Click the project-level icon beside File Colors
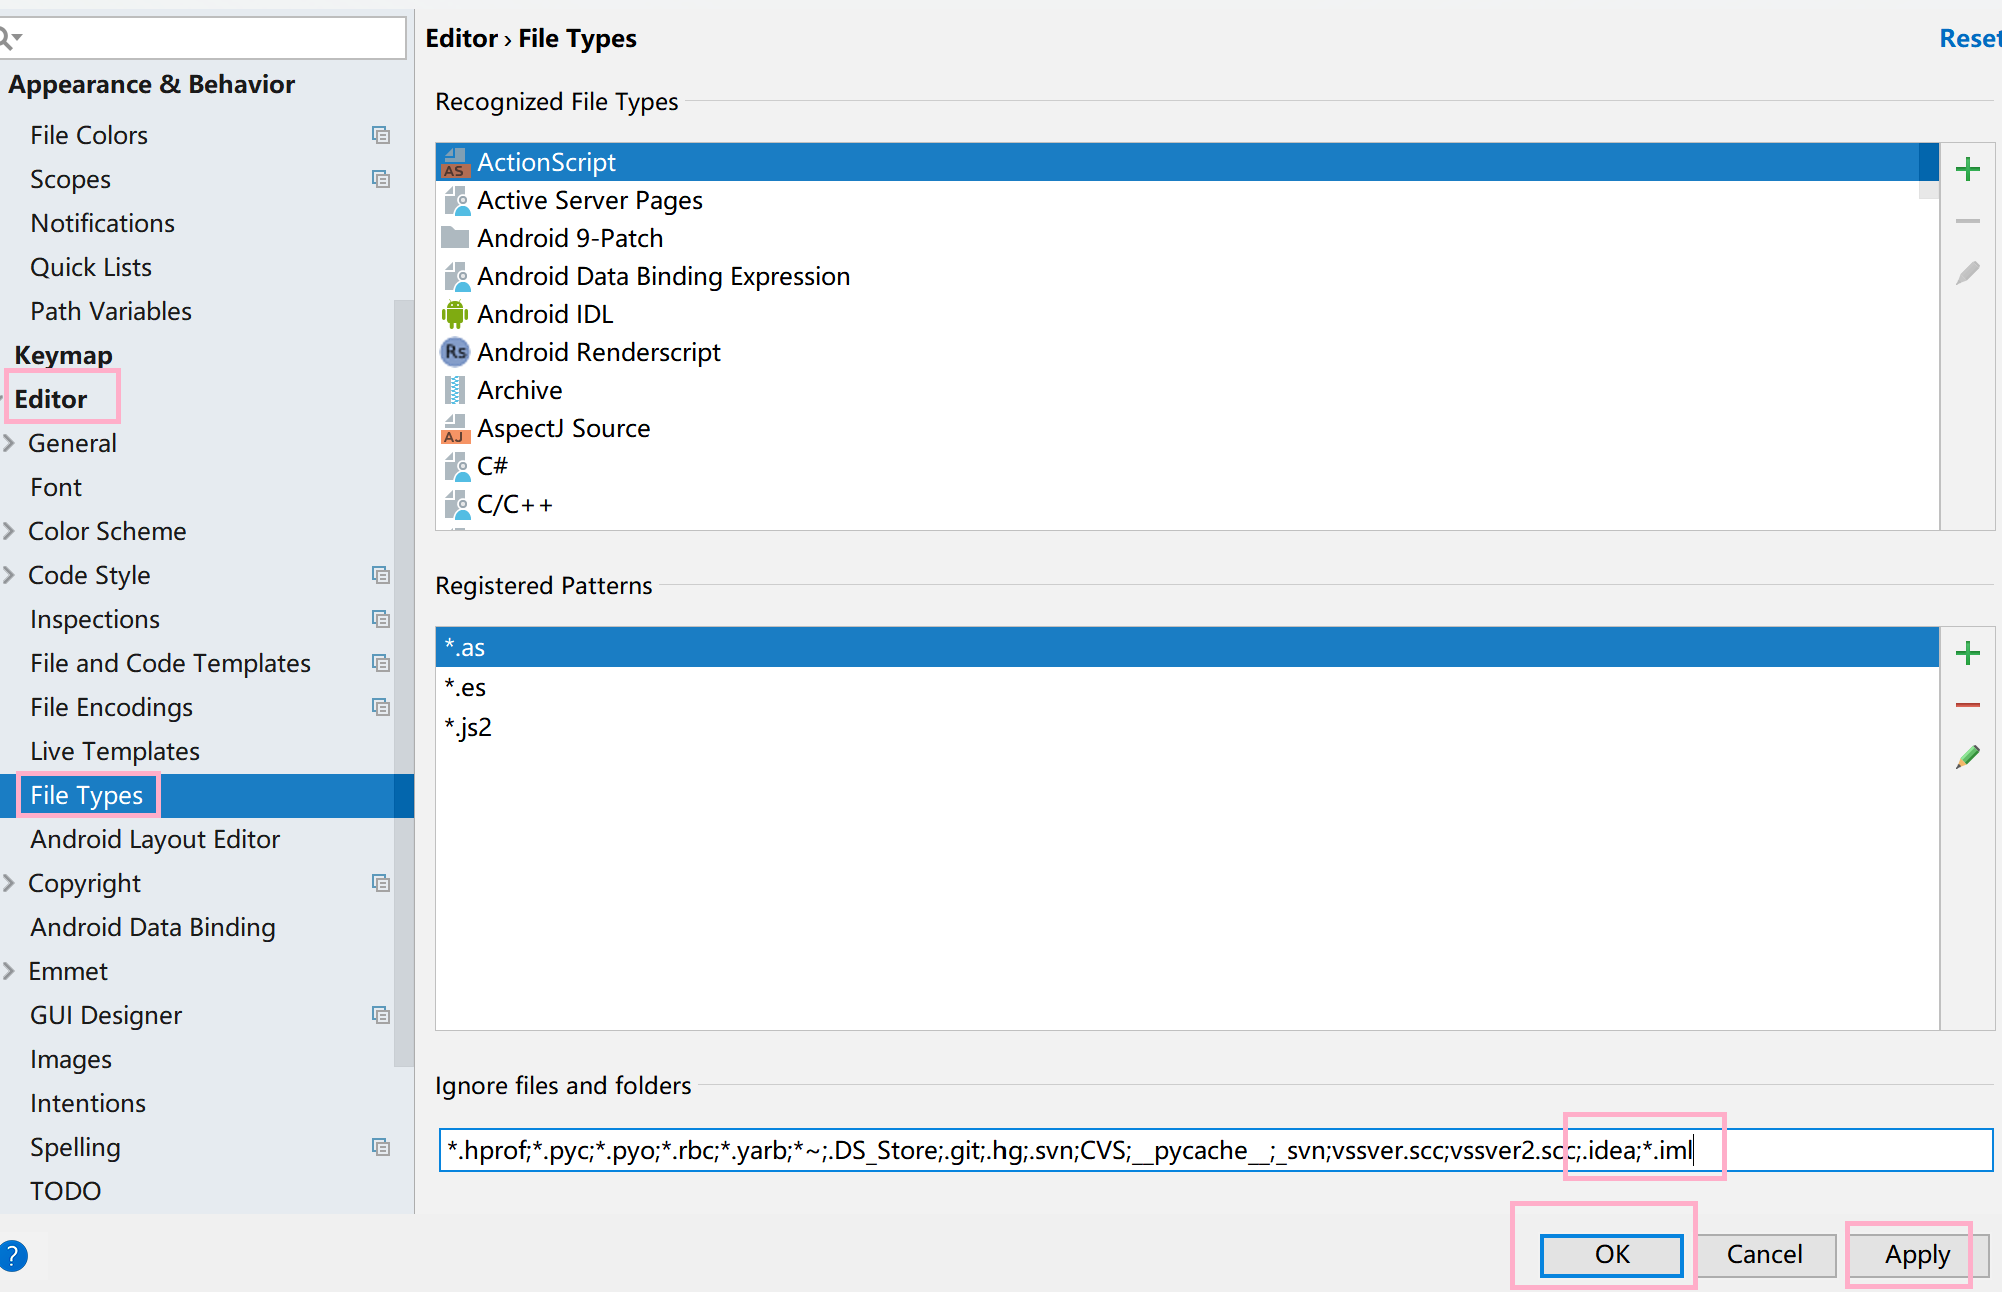Viewport: 2002px width, 1292px height. coord(381,135)
